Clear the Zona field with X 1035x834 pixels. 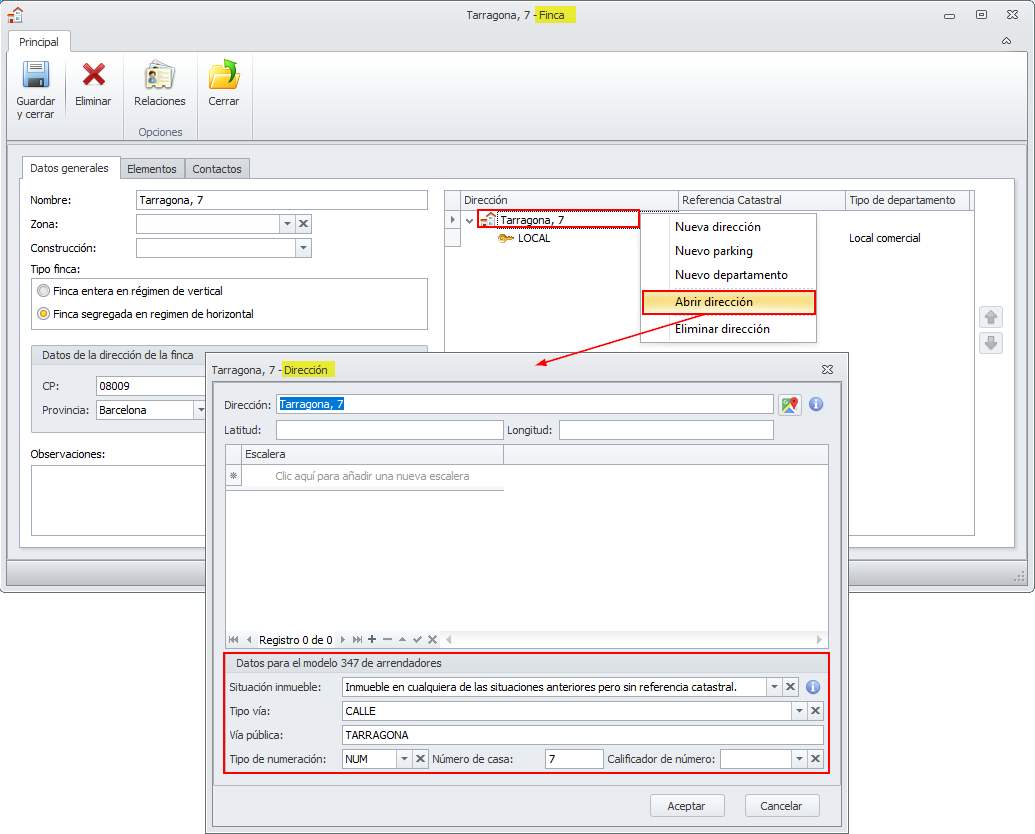coord(303,224)
